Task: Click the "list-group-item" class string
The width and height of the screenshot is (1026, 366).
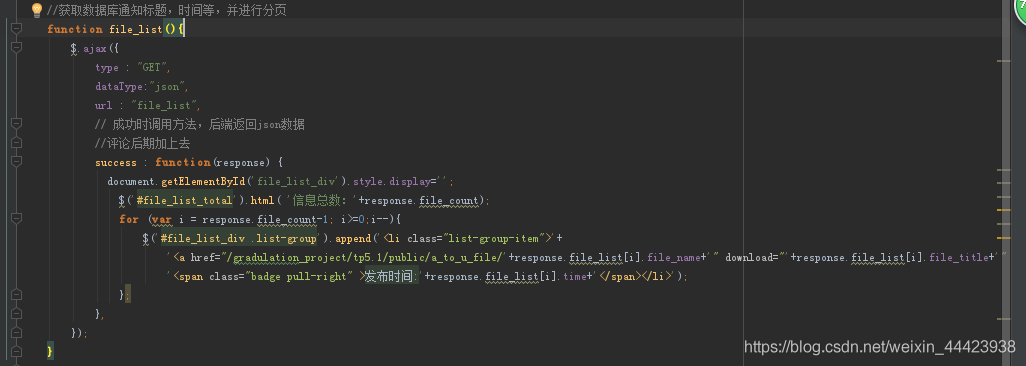Action: point(494,238)
